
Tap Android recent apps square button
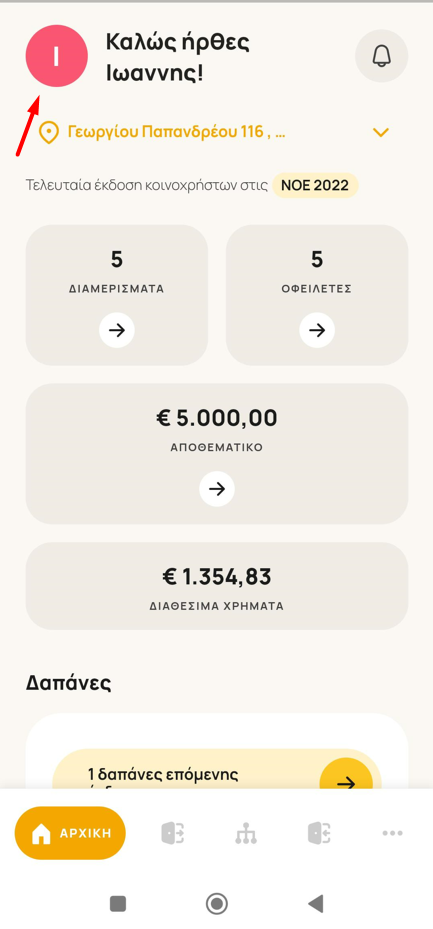tap(118, 904)
